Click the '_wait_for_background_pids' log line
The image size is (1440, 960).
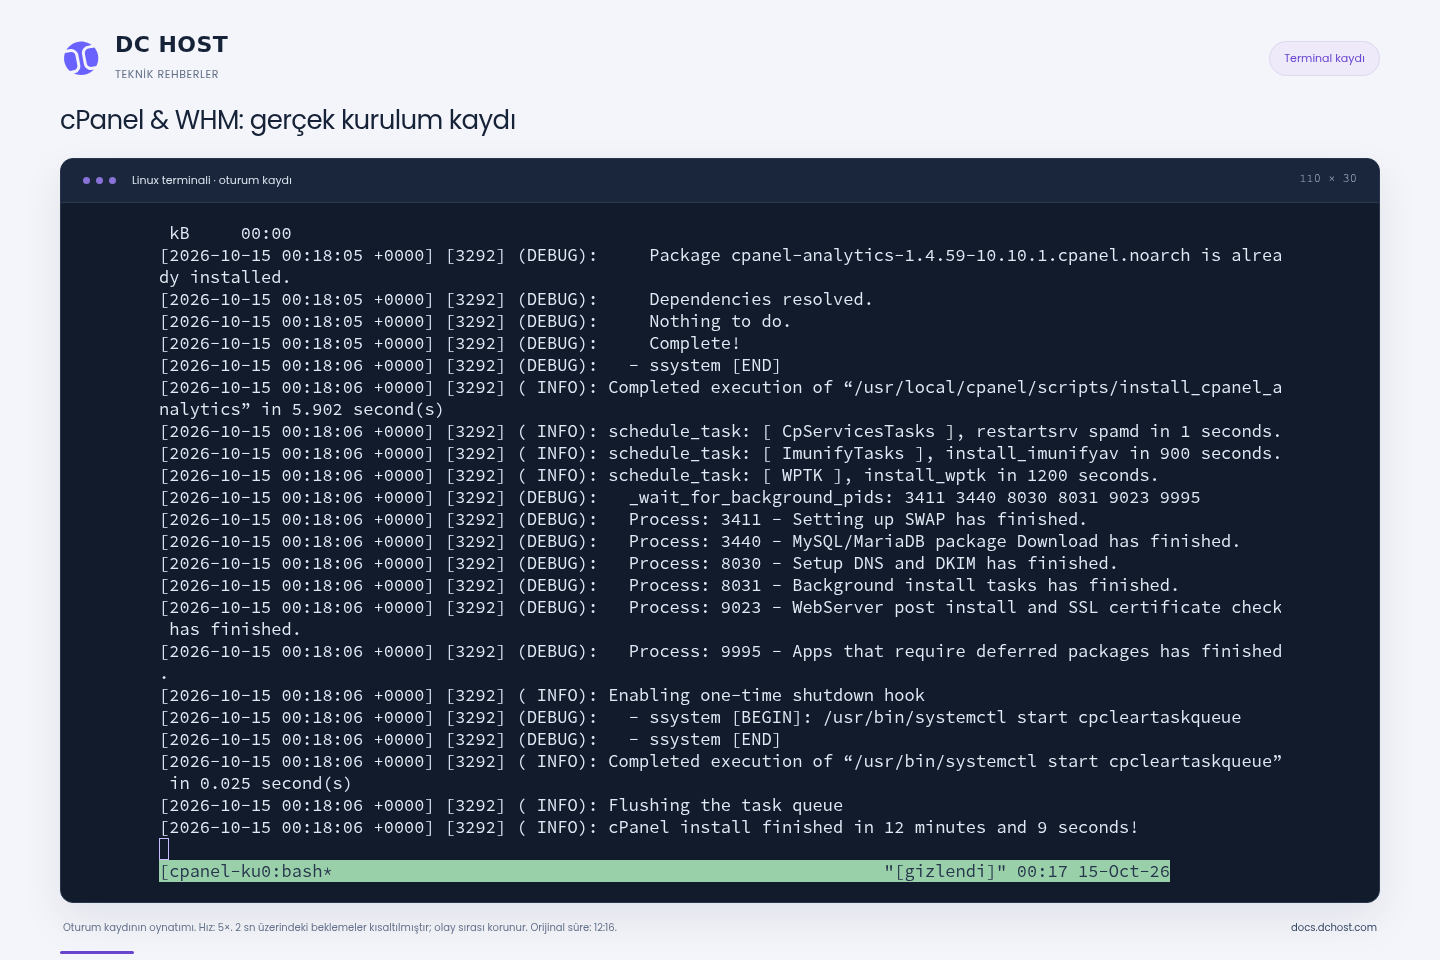pos(680,497)
